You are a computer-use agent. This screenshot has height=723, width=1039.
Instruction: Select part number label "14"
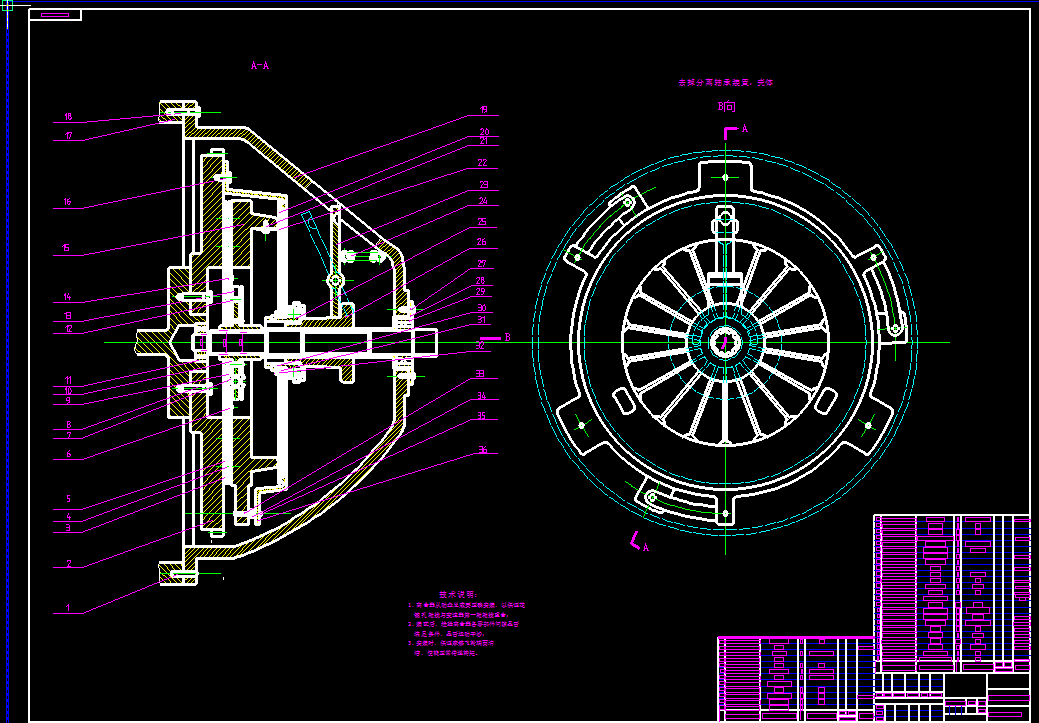68,297
